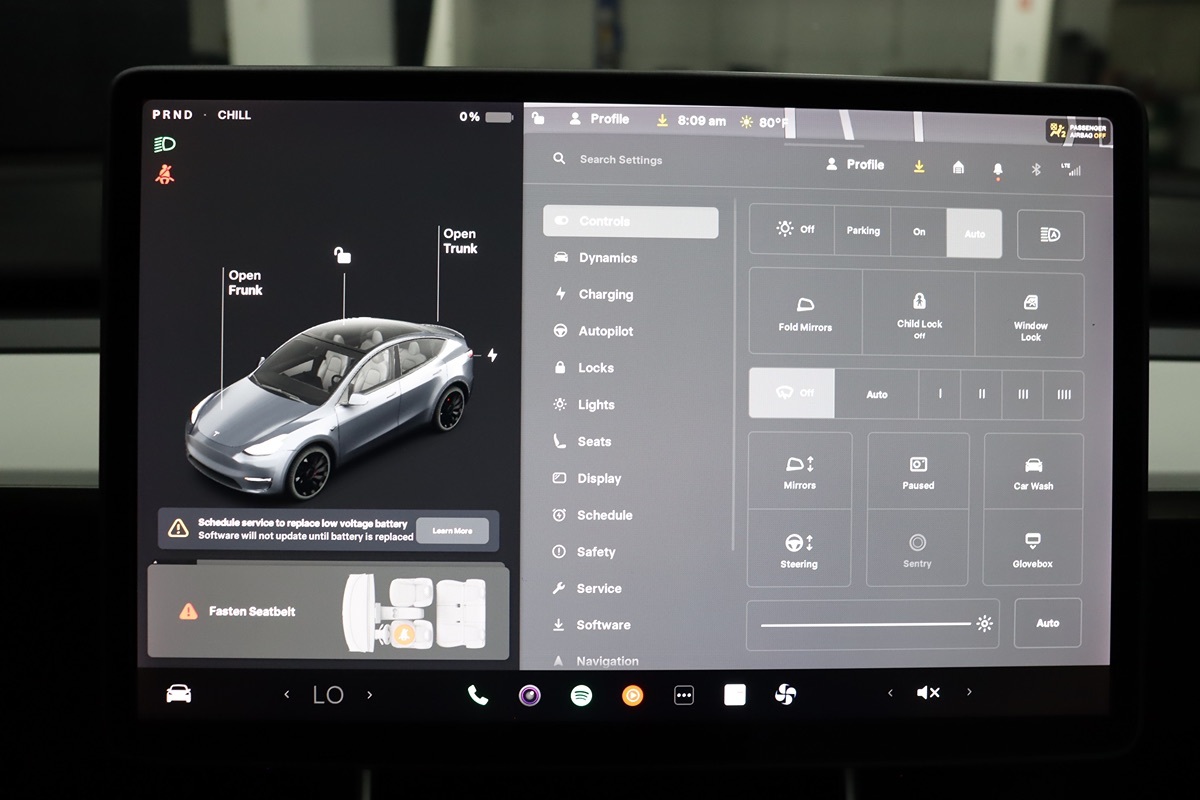Open the dashcam camera app icon
1200x800 pixels.
530,695
